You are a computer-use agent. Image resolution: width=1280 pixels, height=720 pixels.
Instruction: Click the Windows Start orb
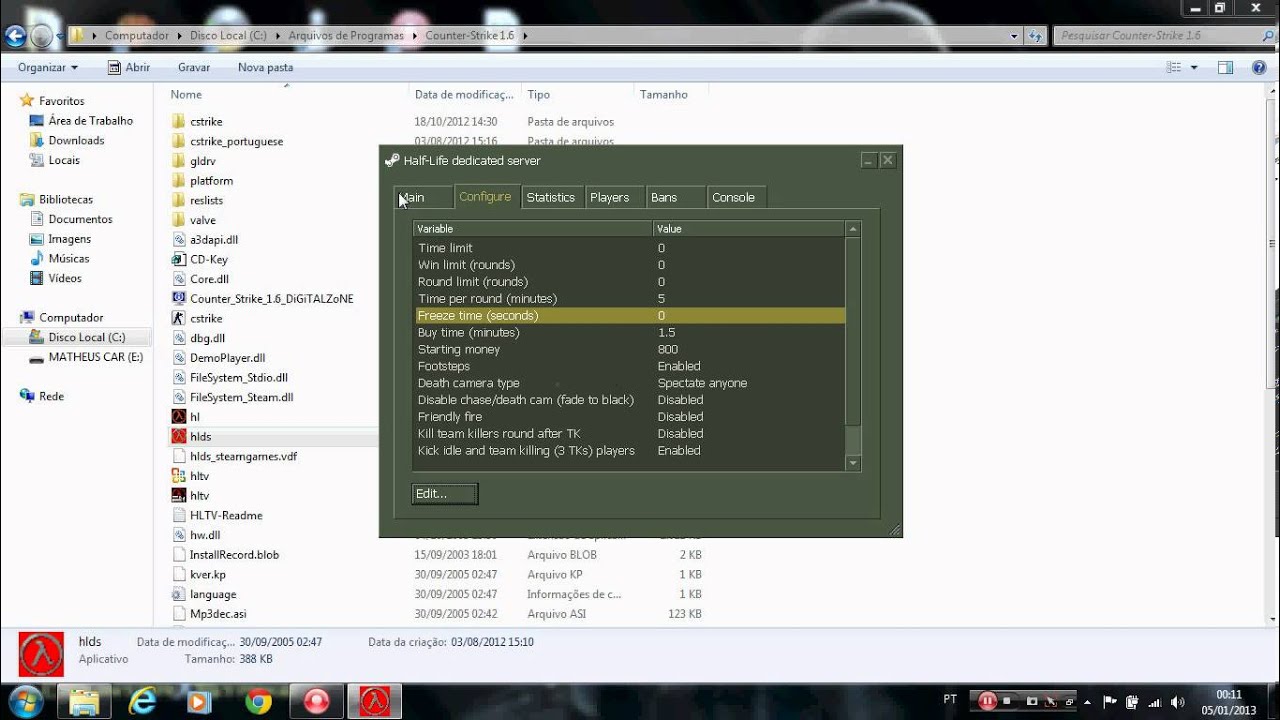click(x=26, y=700)
